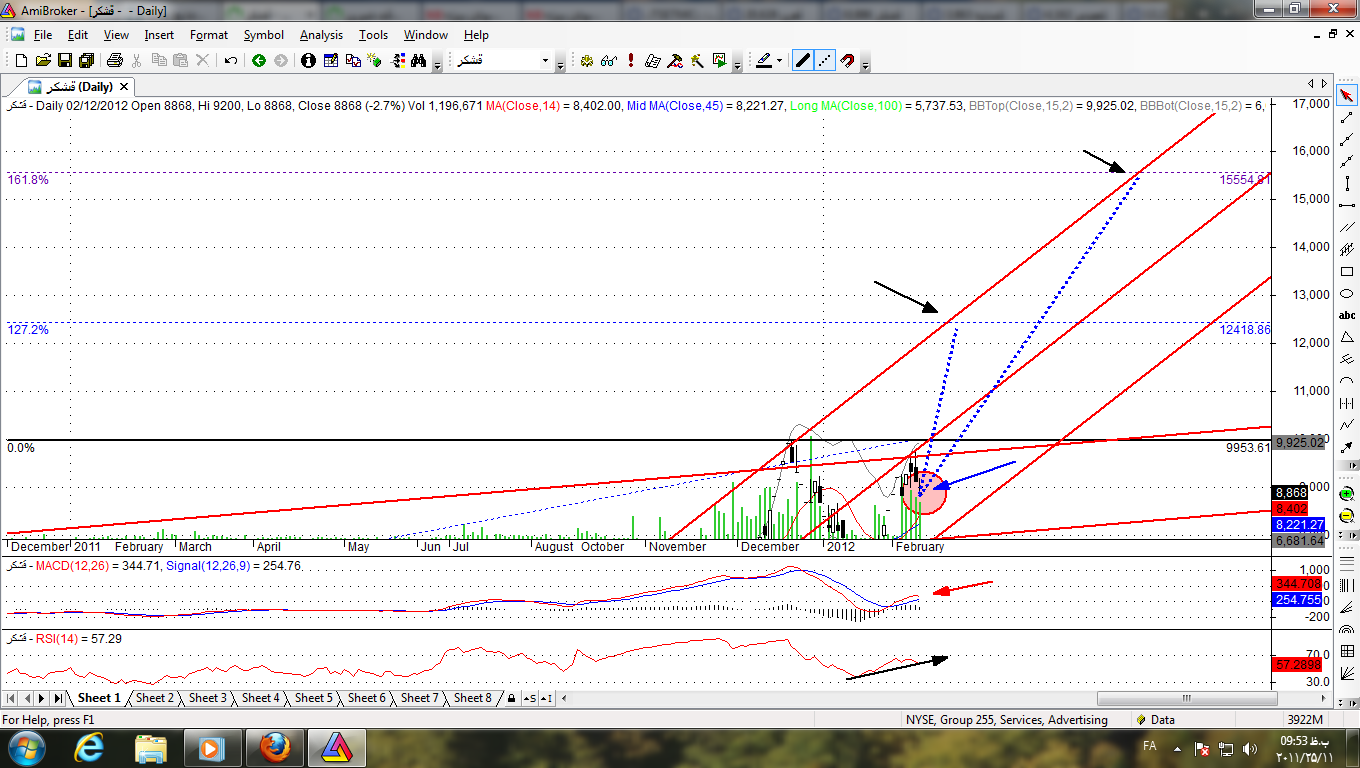
Task: Select the Ray line tool
Action: click(x=1346, y=140)
